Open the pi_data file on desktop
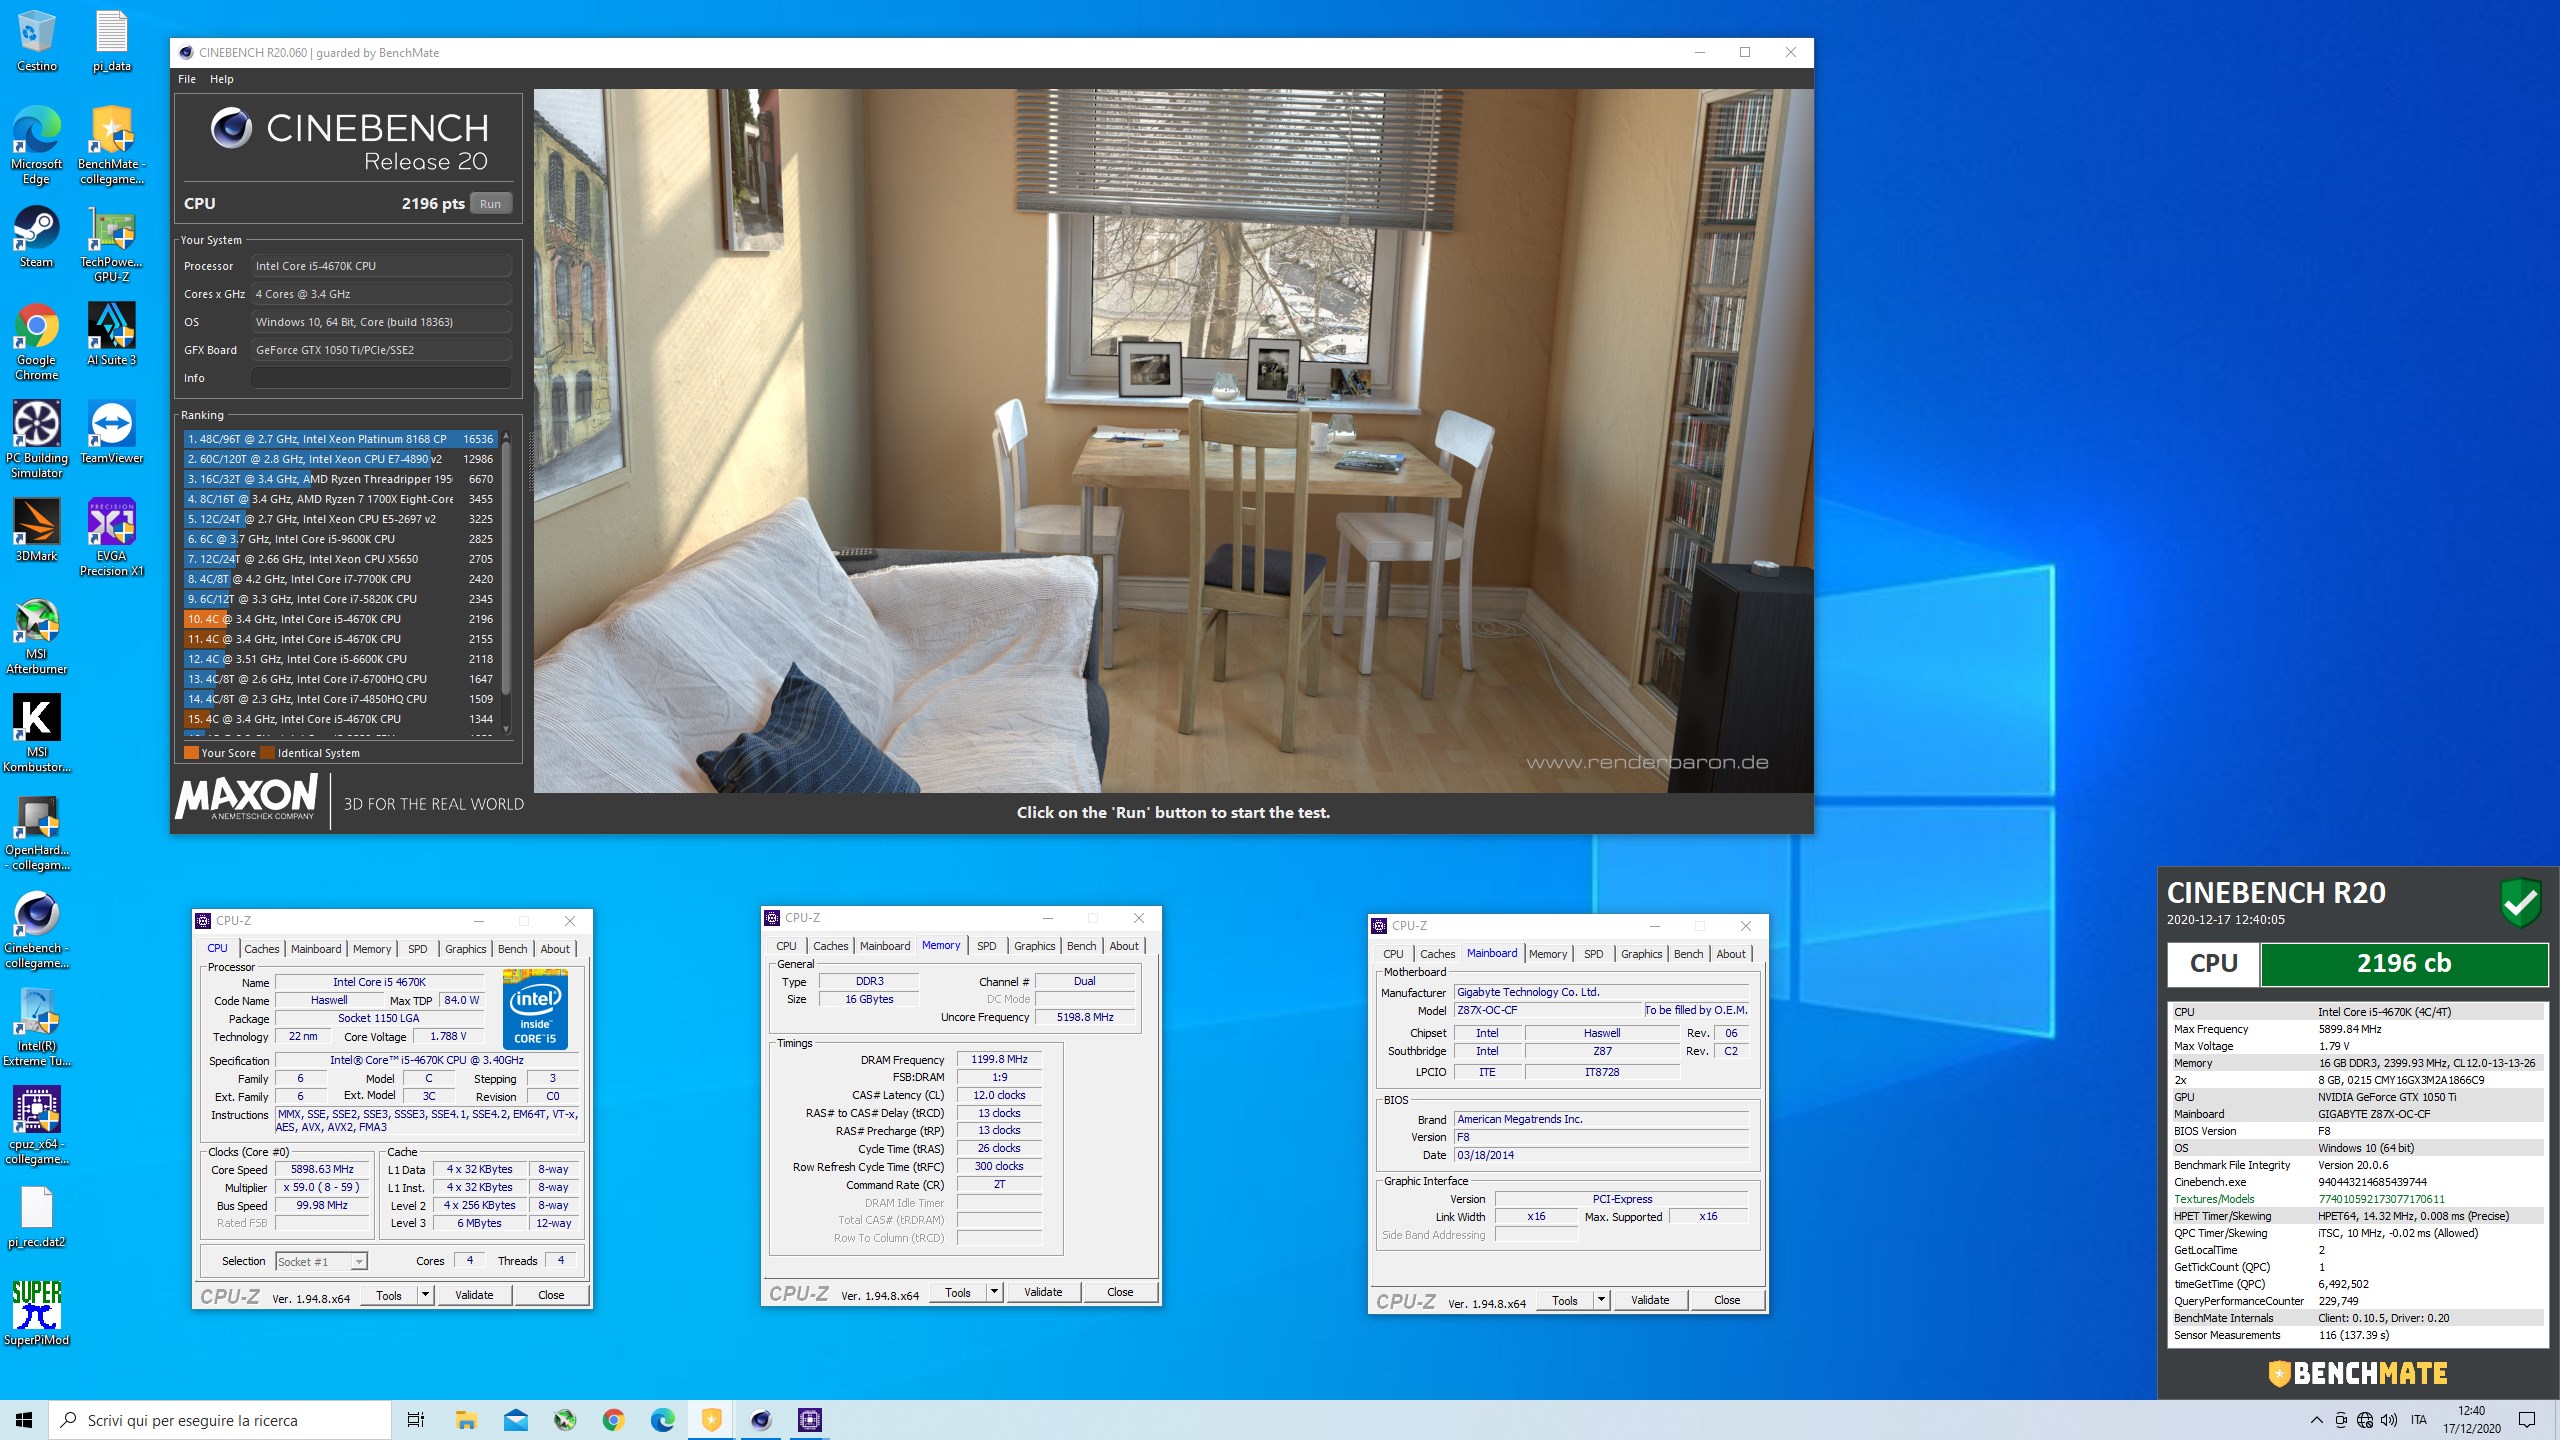 112,40
